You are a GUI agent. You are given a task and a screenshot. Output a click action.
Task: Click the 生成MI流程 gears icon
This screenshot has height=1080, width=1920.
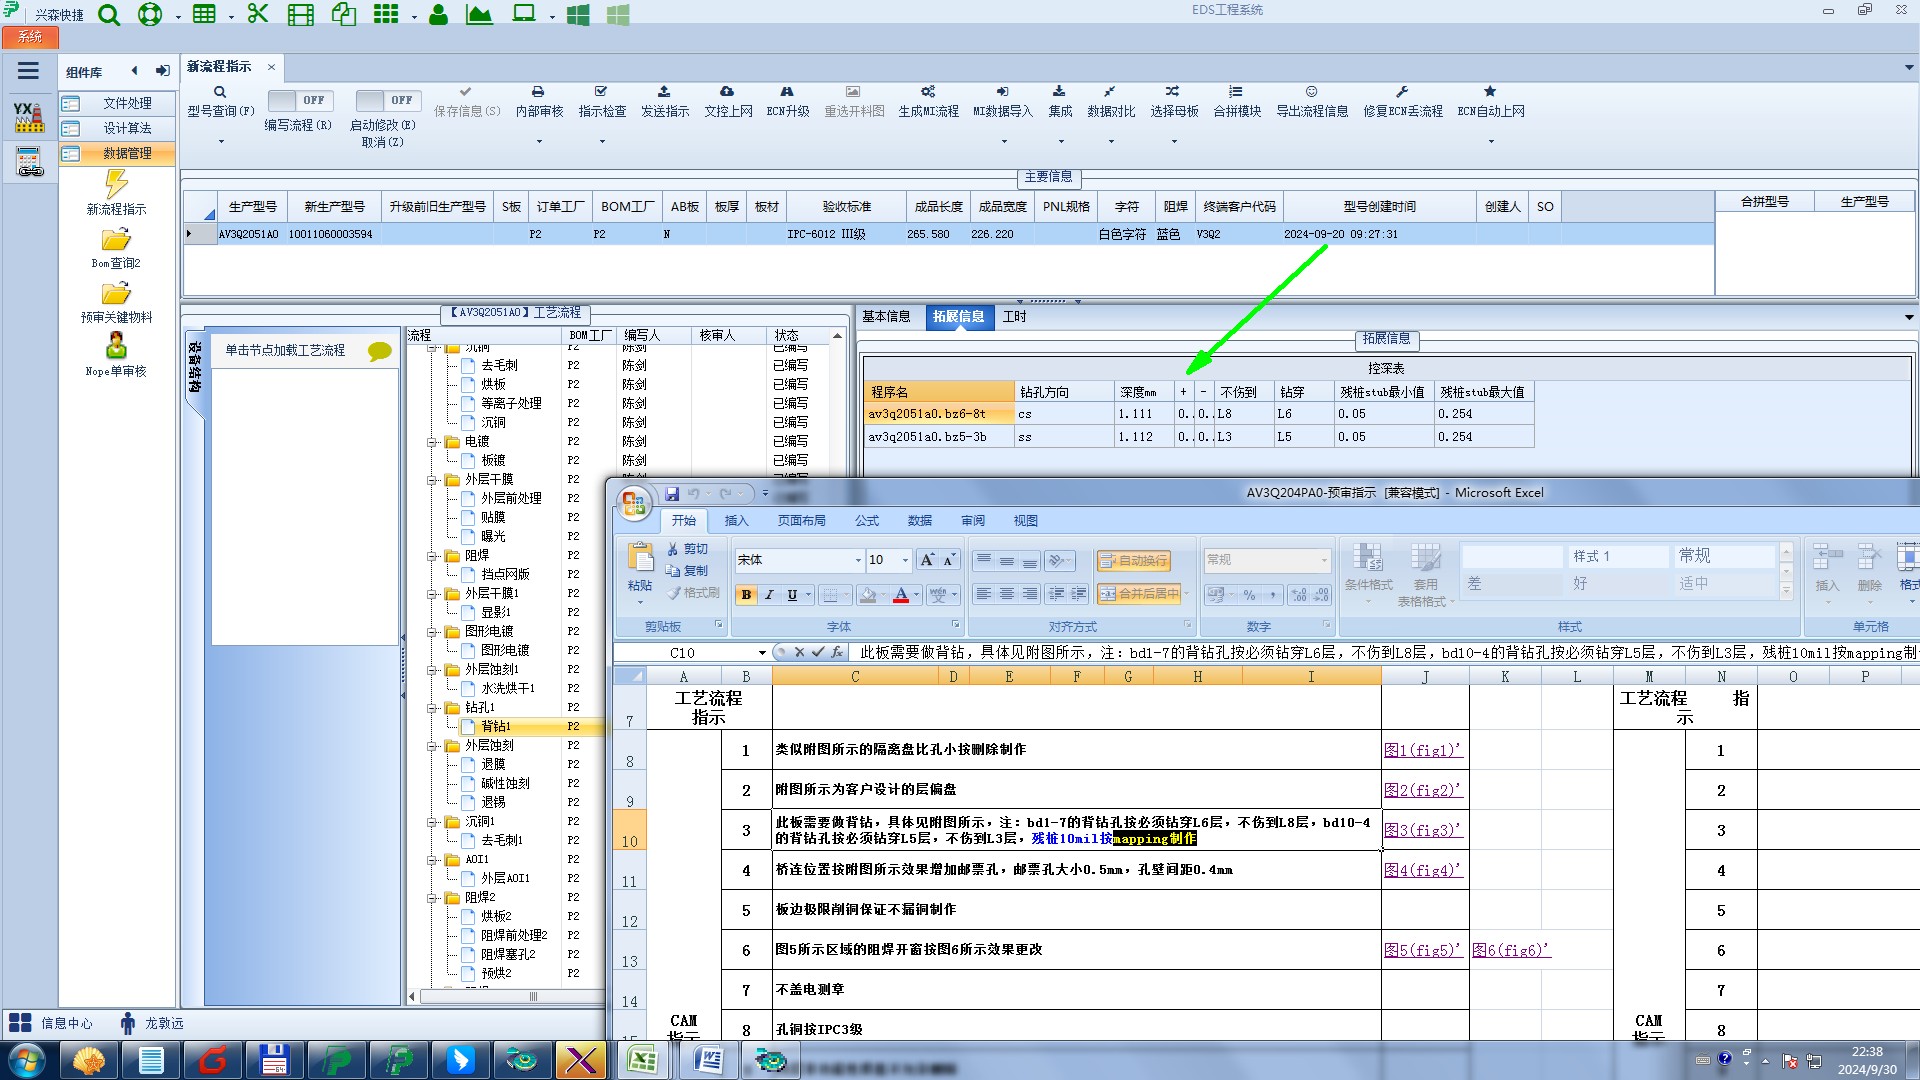[928, 92]
